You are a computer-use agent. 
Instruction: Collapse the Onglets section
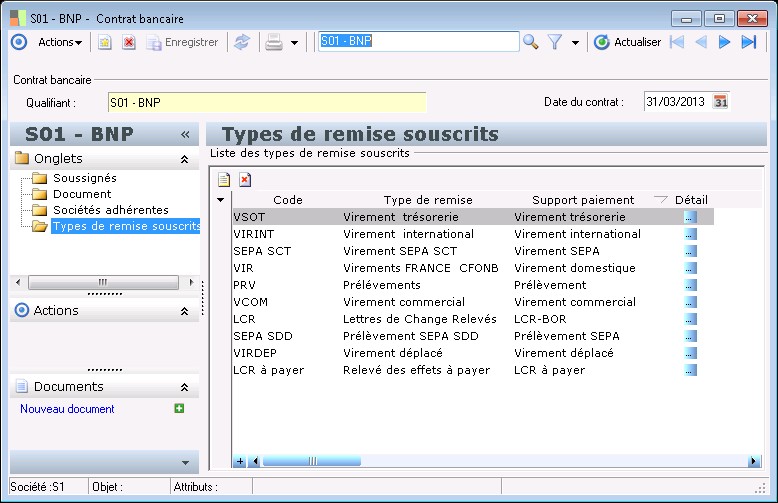pyautogui.click(x=184, y=159)
